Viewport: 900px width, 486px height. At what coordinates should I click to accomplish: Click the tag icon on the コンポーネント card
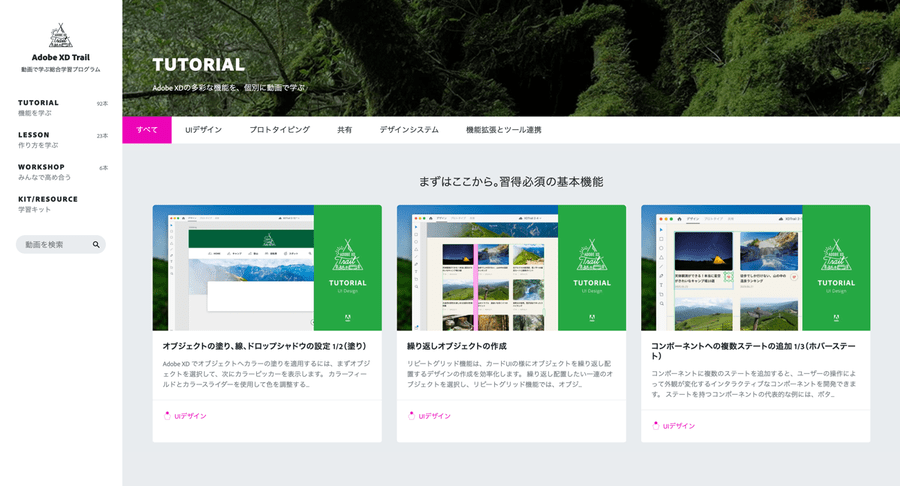pos(656,425)
